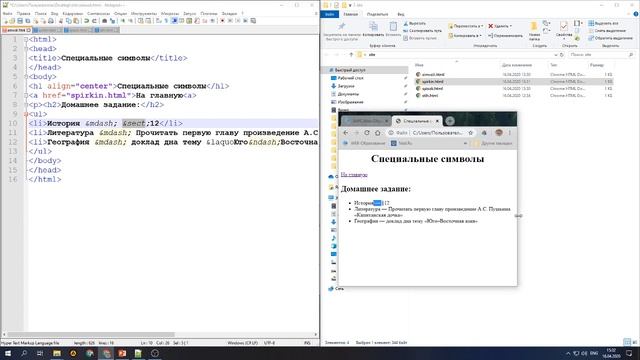Click the Open file icon in Notepad++
The height and width of the screenshot is (360, 640).
pyautogui.click(x=12, y=20)
